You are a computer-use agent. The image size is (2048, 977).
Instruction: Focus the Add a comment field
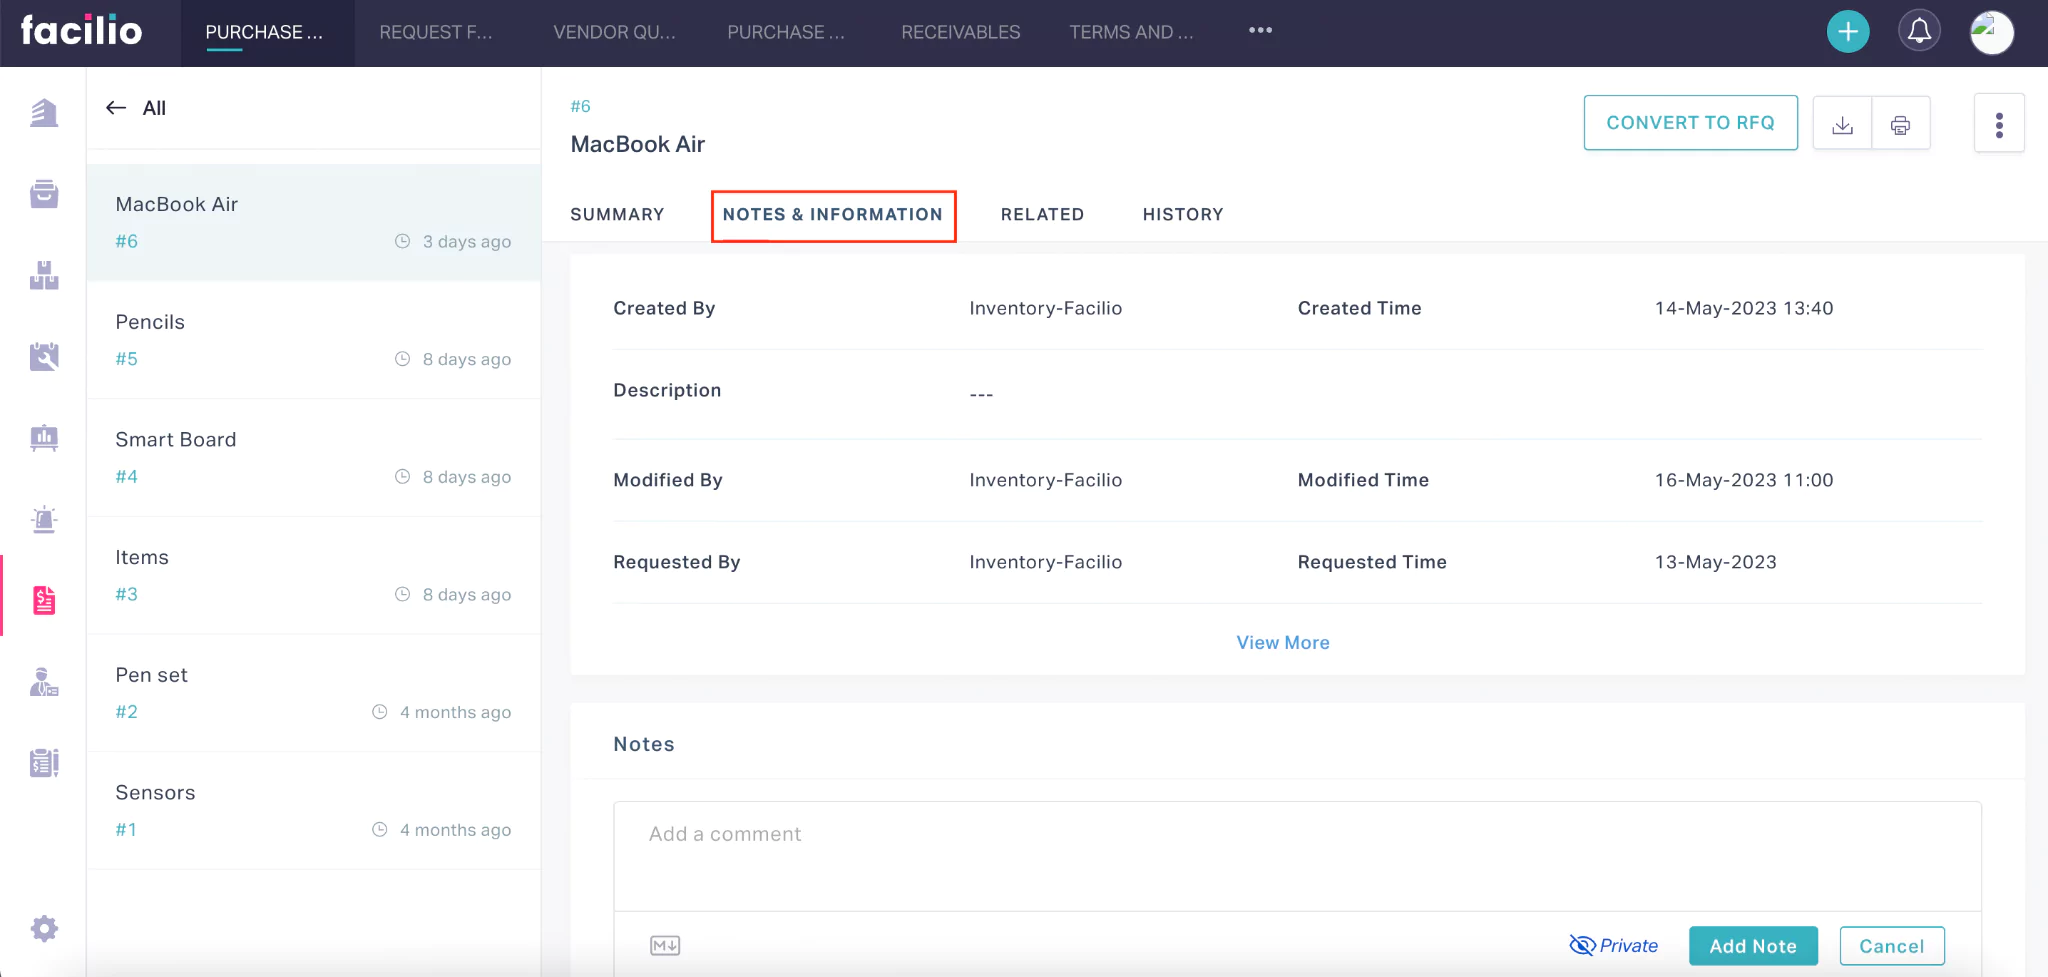click(1297, 856)
